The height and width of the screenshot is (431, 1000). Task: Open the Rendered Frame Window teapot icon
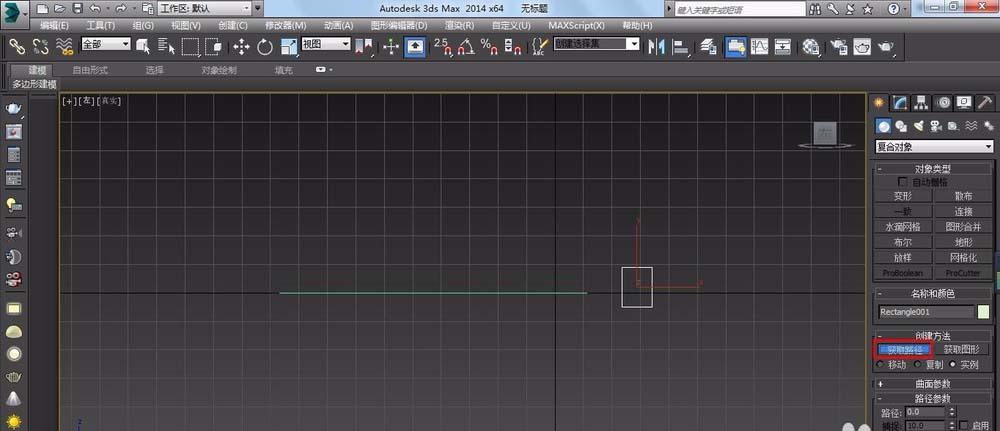point(862,46)
